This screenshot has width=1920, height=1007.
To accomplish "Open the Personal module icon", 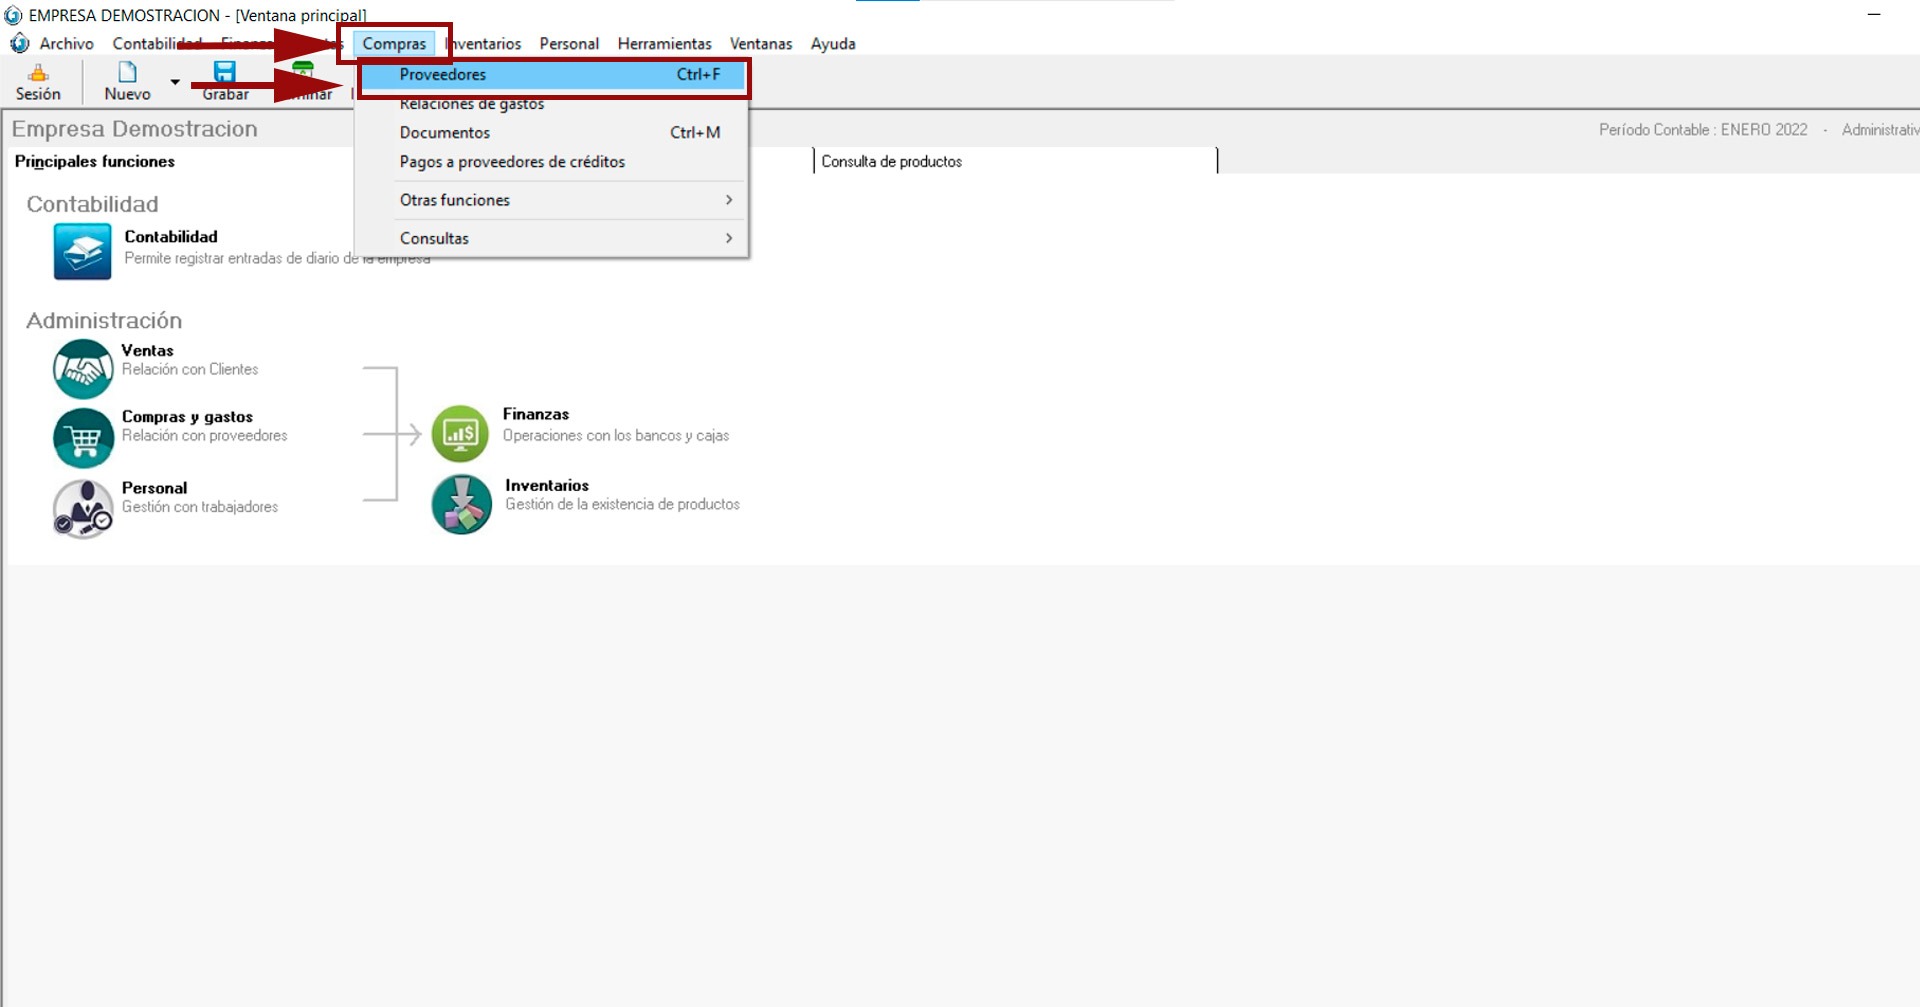I will [83, 508].
